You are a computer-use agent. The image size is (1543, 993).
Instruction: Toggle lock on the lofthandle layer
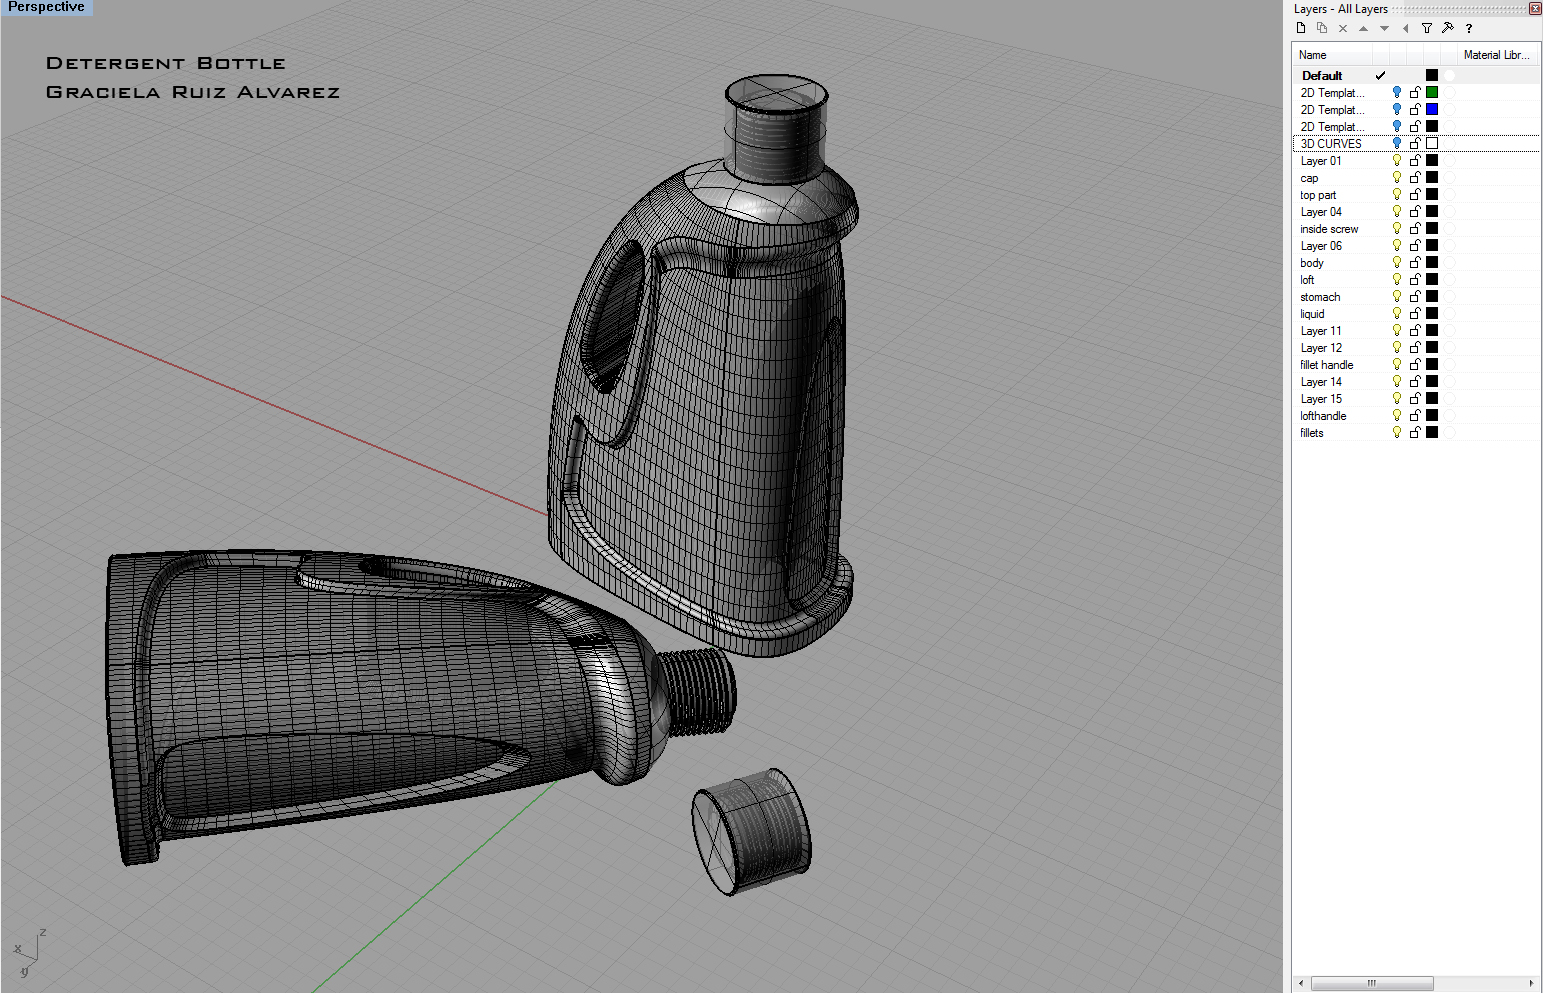coord(1415,415)
